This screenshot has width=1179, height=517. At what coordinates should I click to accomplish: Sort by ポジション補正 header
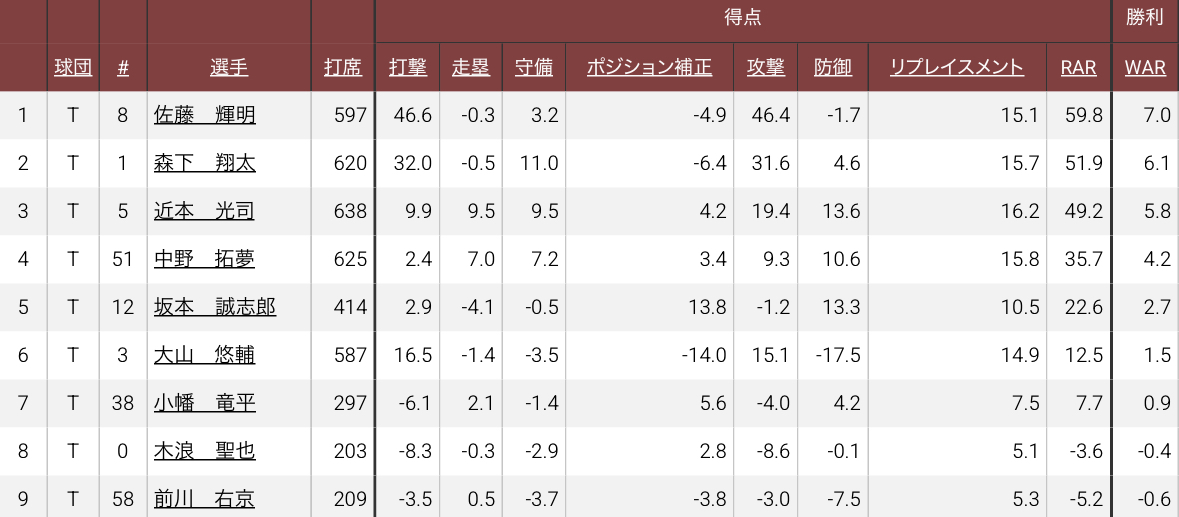tap(649, 67)
